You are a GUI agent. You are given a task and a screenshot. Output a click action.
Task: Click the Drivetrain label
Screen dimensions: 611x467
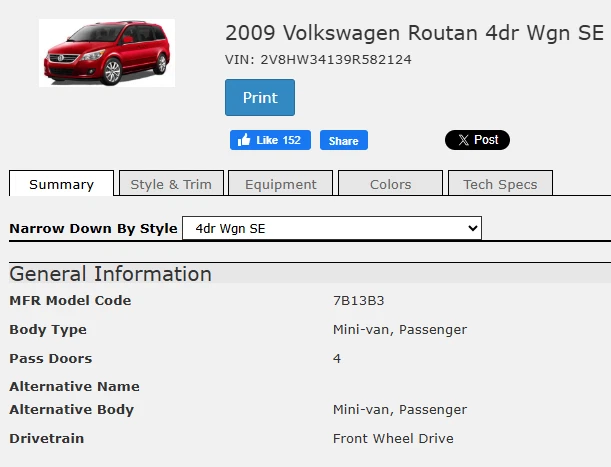pyautogui.click(x=47, y=438)
